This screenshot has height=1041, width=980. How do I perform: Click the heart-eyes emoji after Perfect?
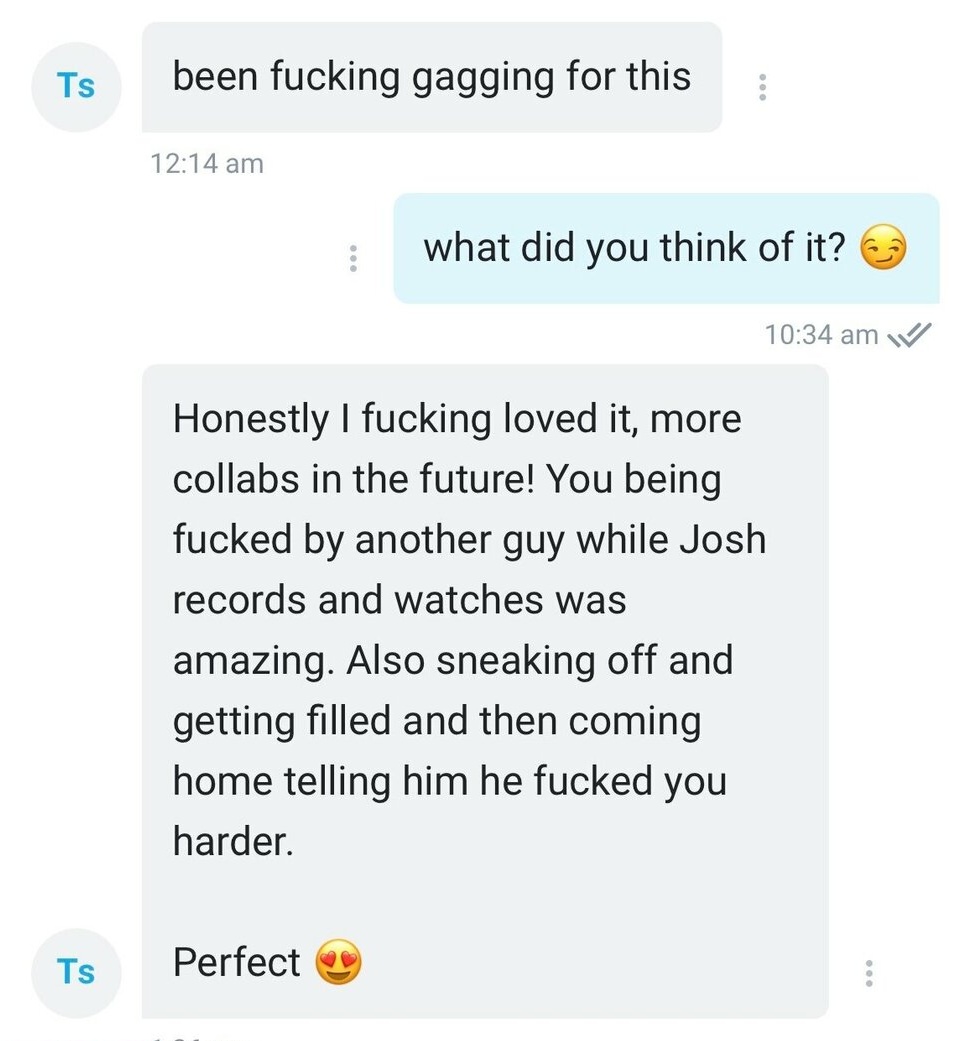[339, 964]
